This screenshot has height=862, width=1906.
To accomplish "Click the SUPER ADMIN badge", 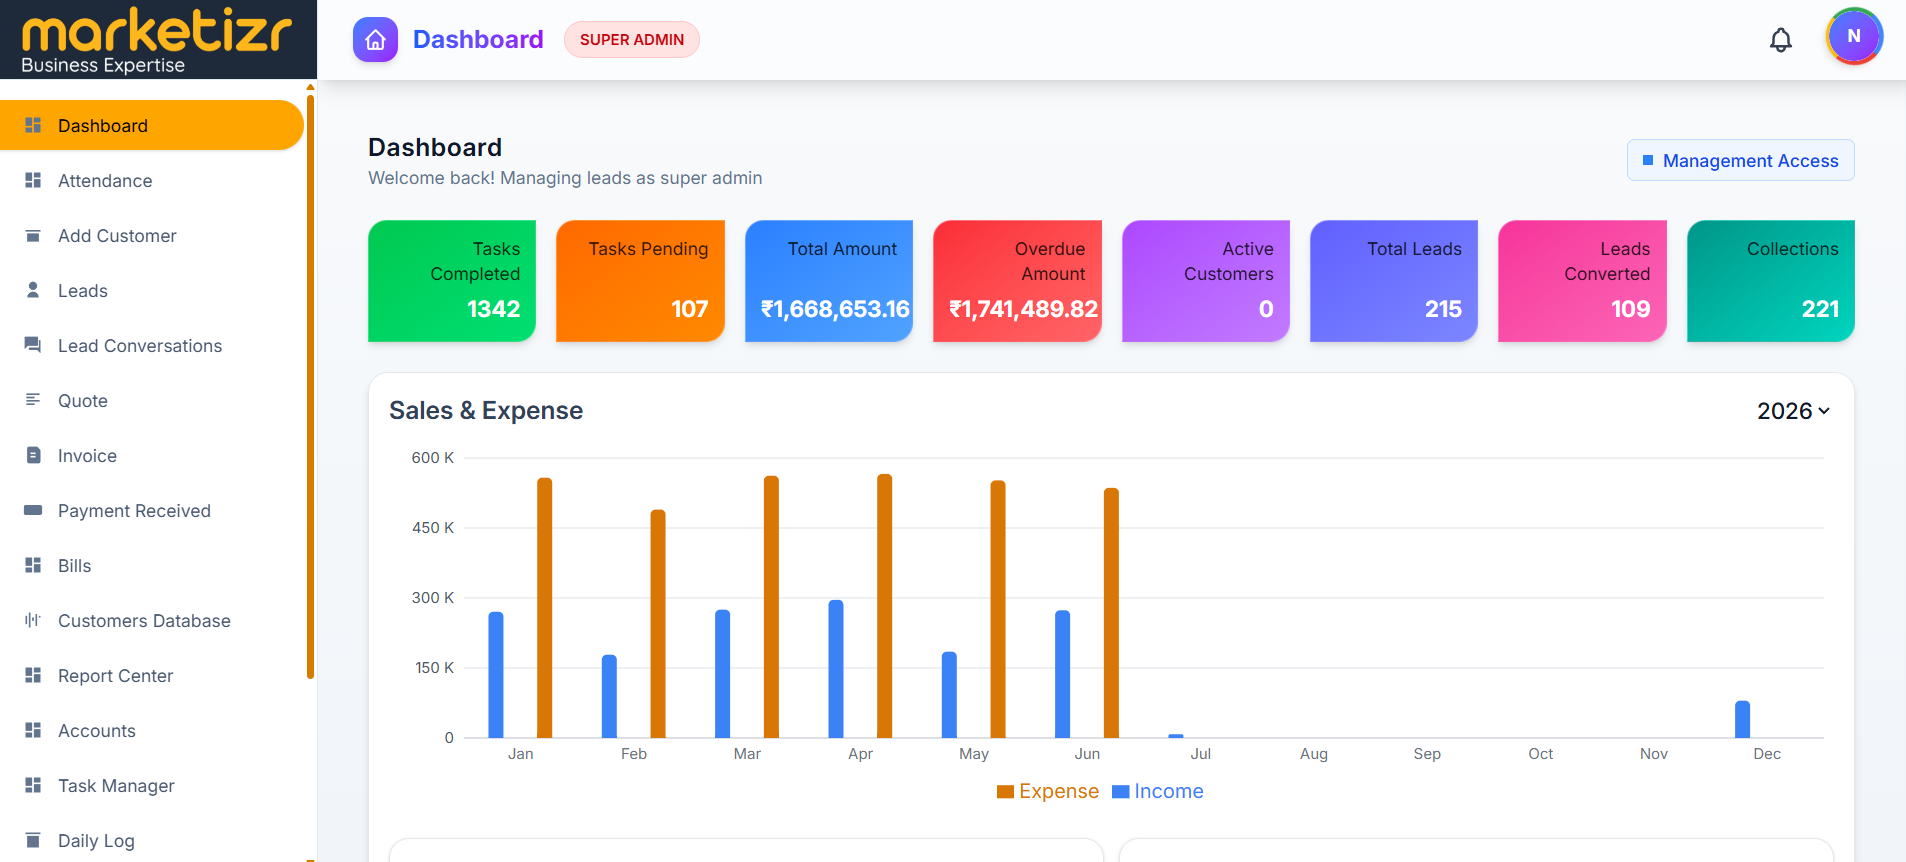I will 632,40.
